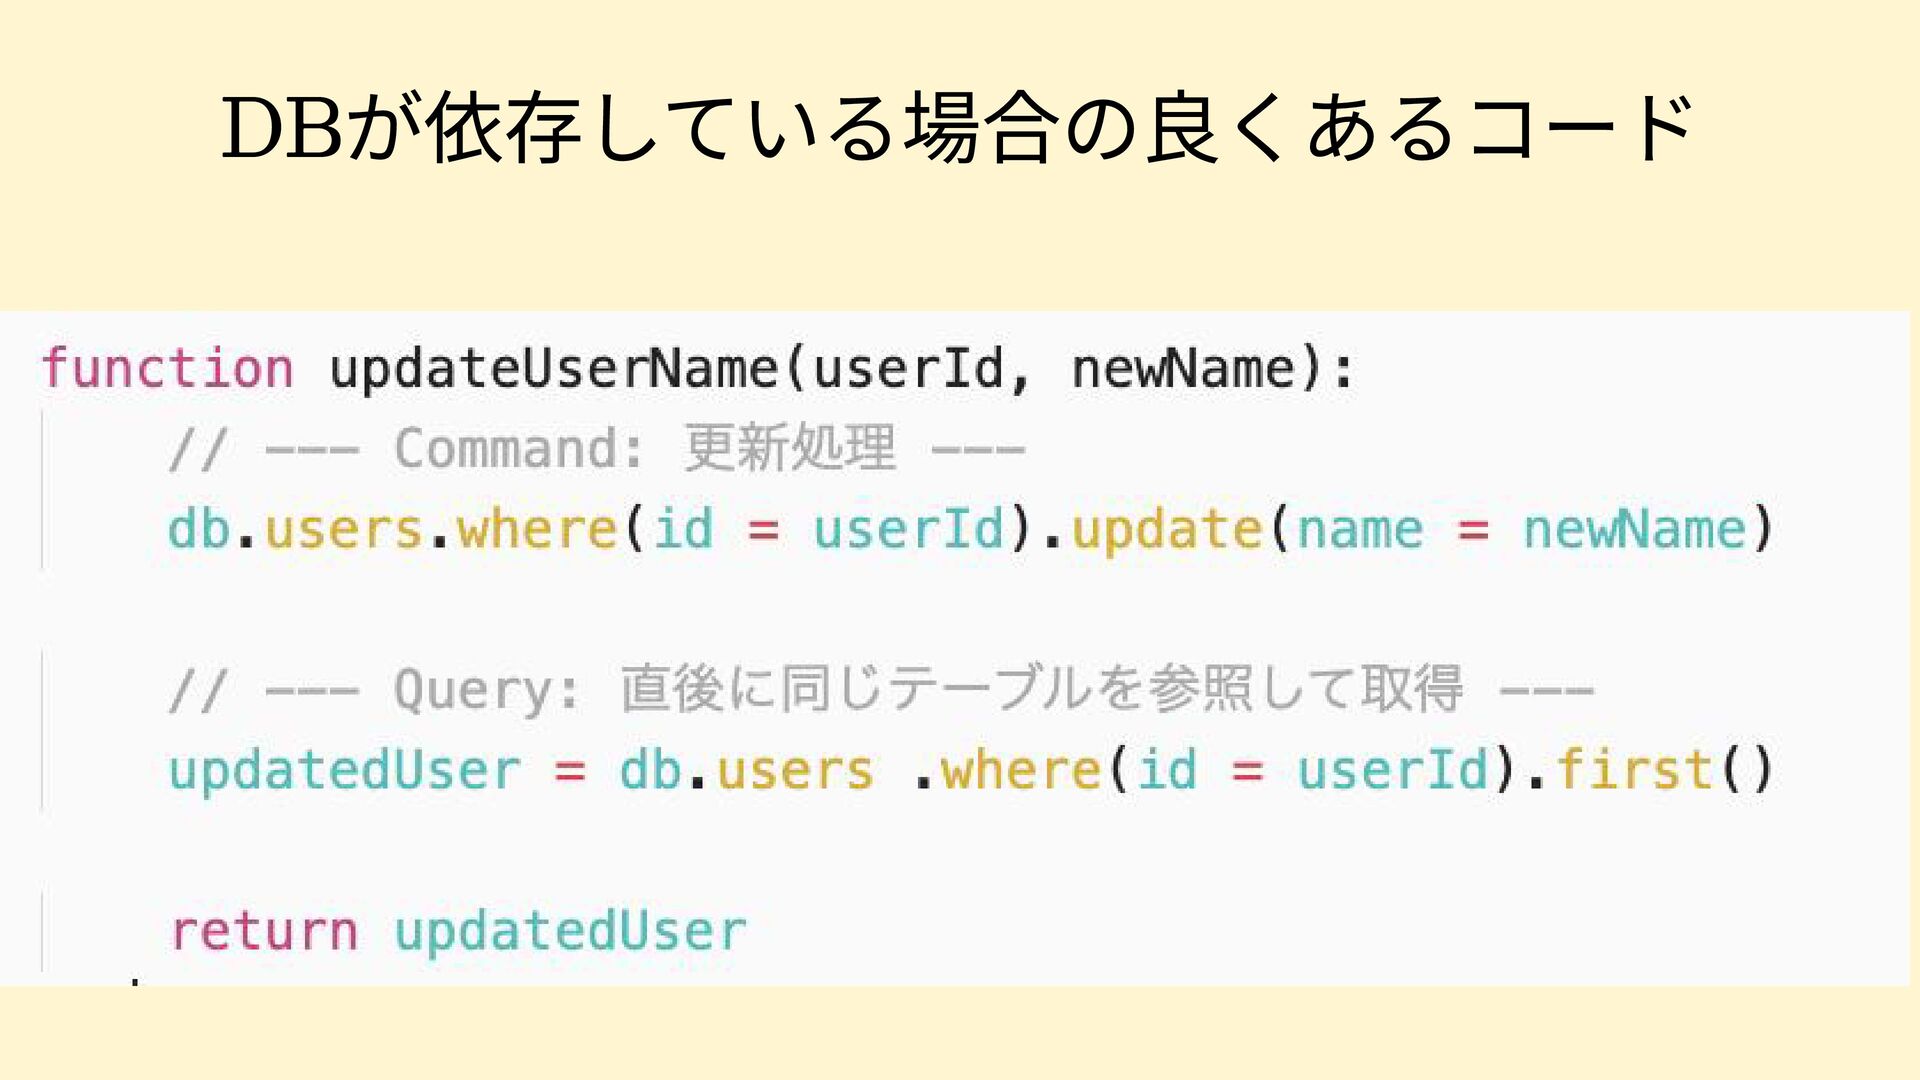The width and height of the screenshot is (1920, 1080).
Task: Click the 'updateUserName(userId, newName):' signature text
Action: coord(842,369)
